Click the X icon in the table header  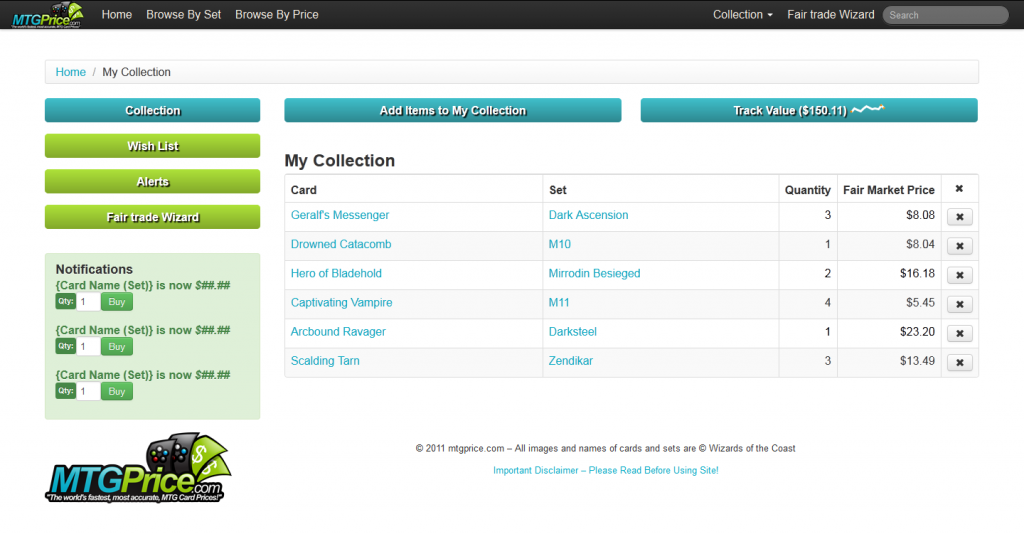tap(959, 189)
